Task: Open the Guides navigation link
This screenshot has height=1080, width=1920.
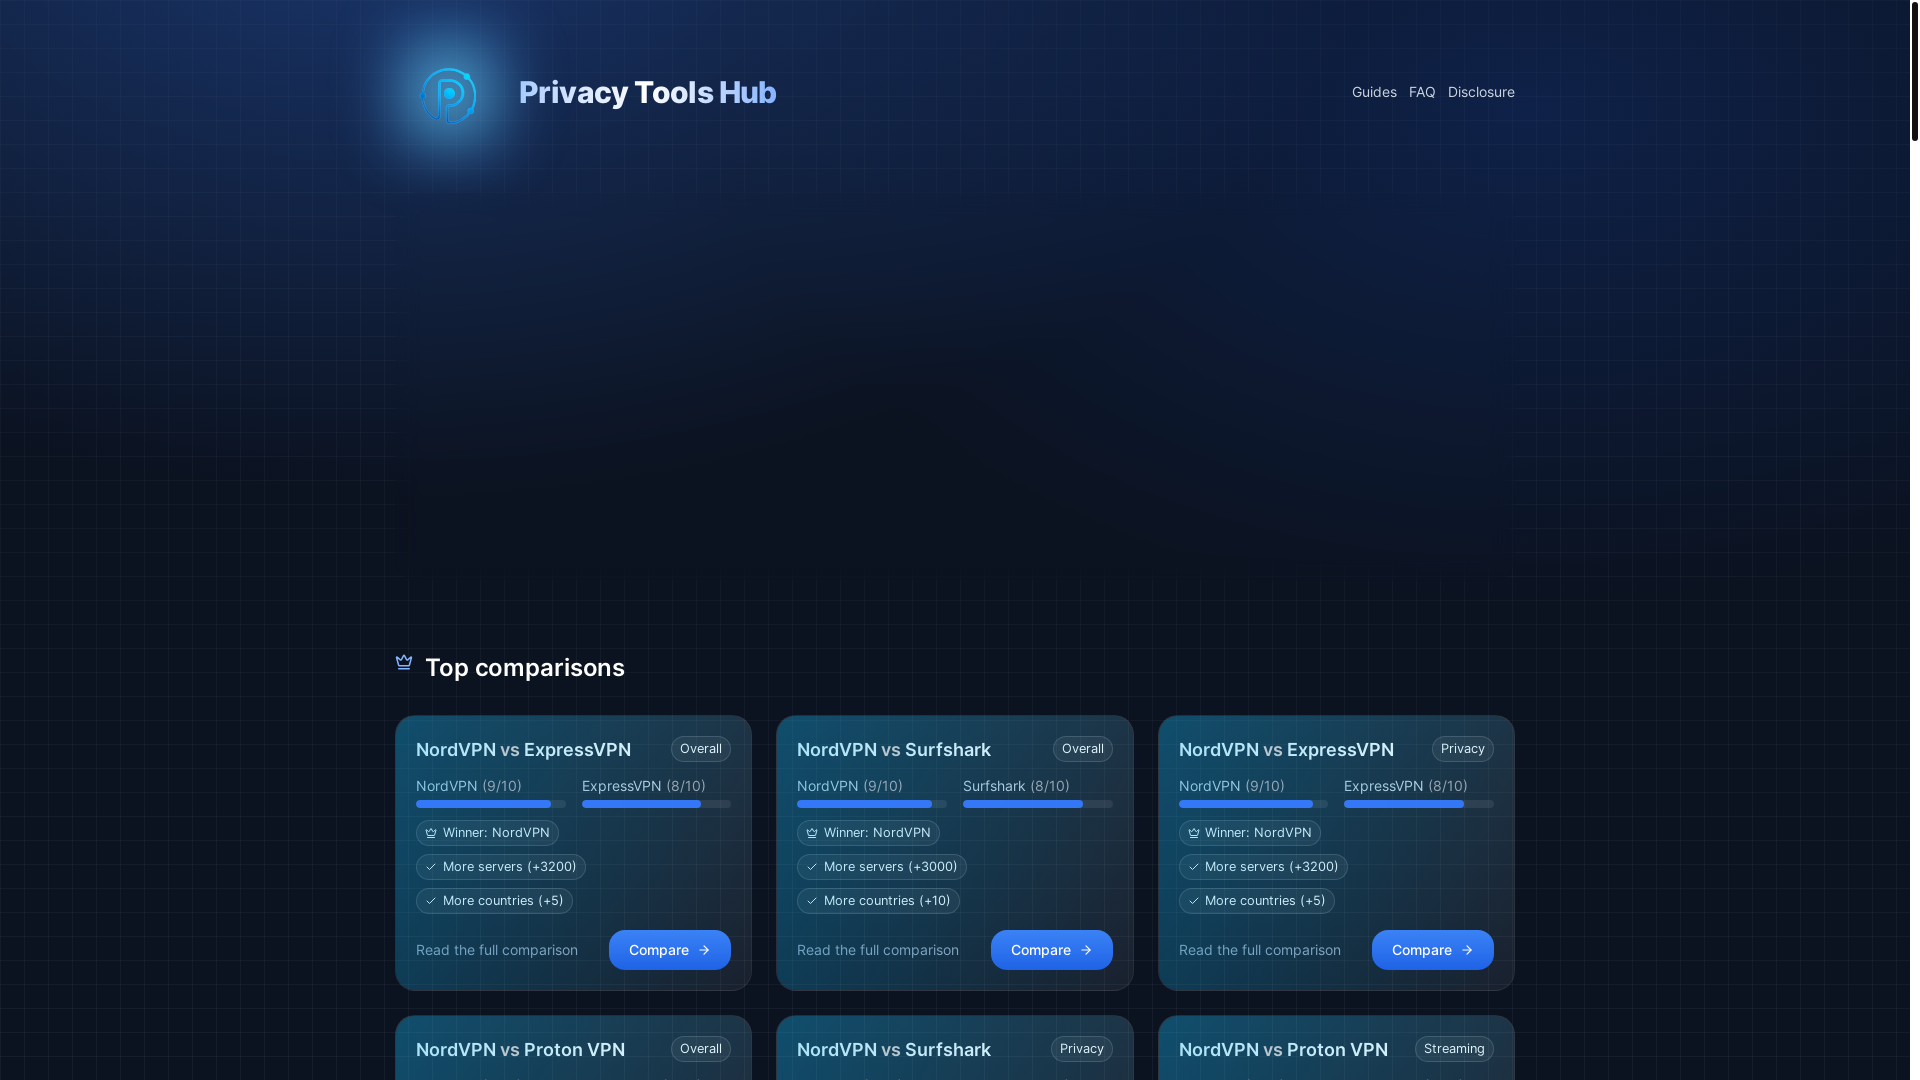Action: tap(1374, 92)
